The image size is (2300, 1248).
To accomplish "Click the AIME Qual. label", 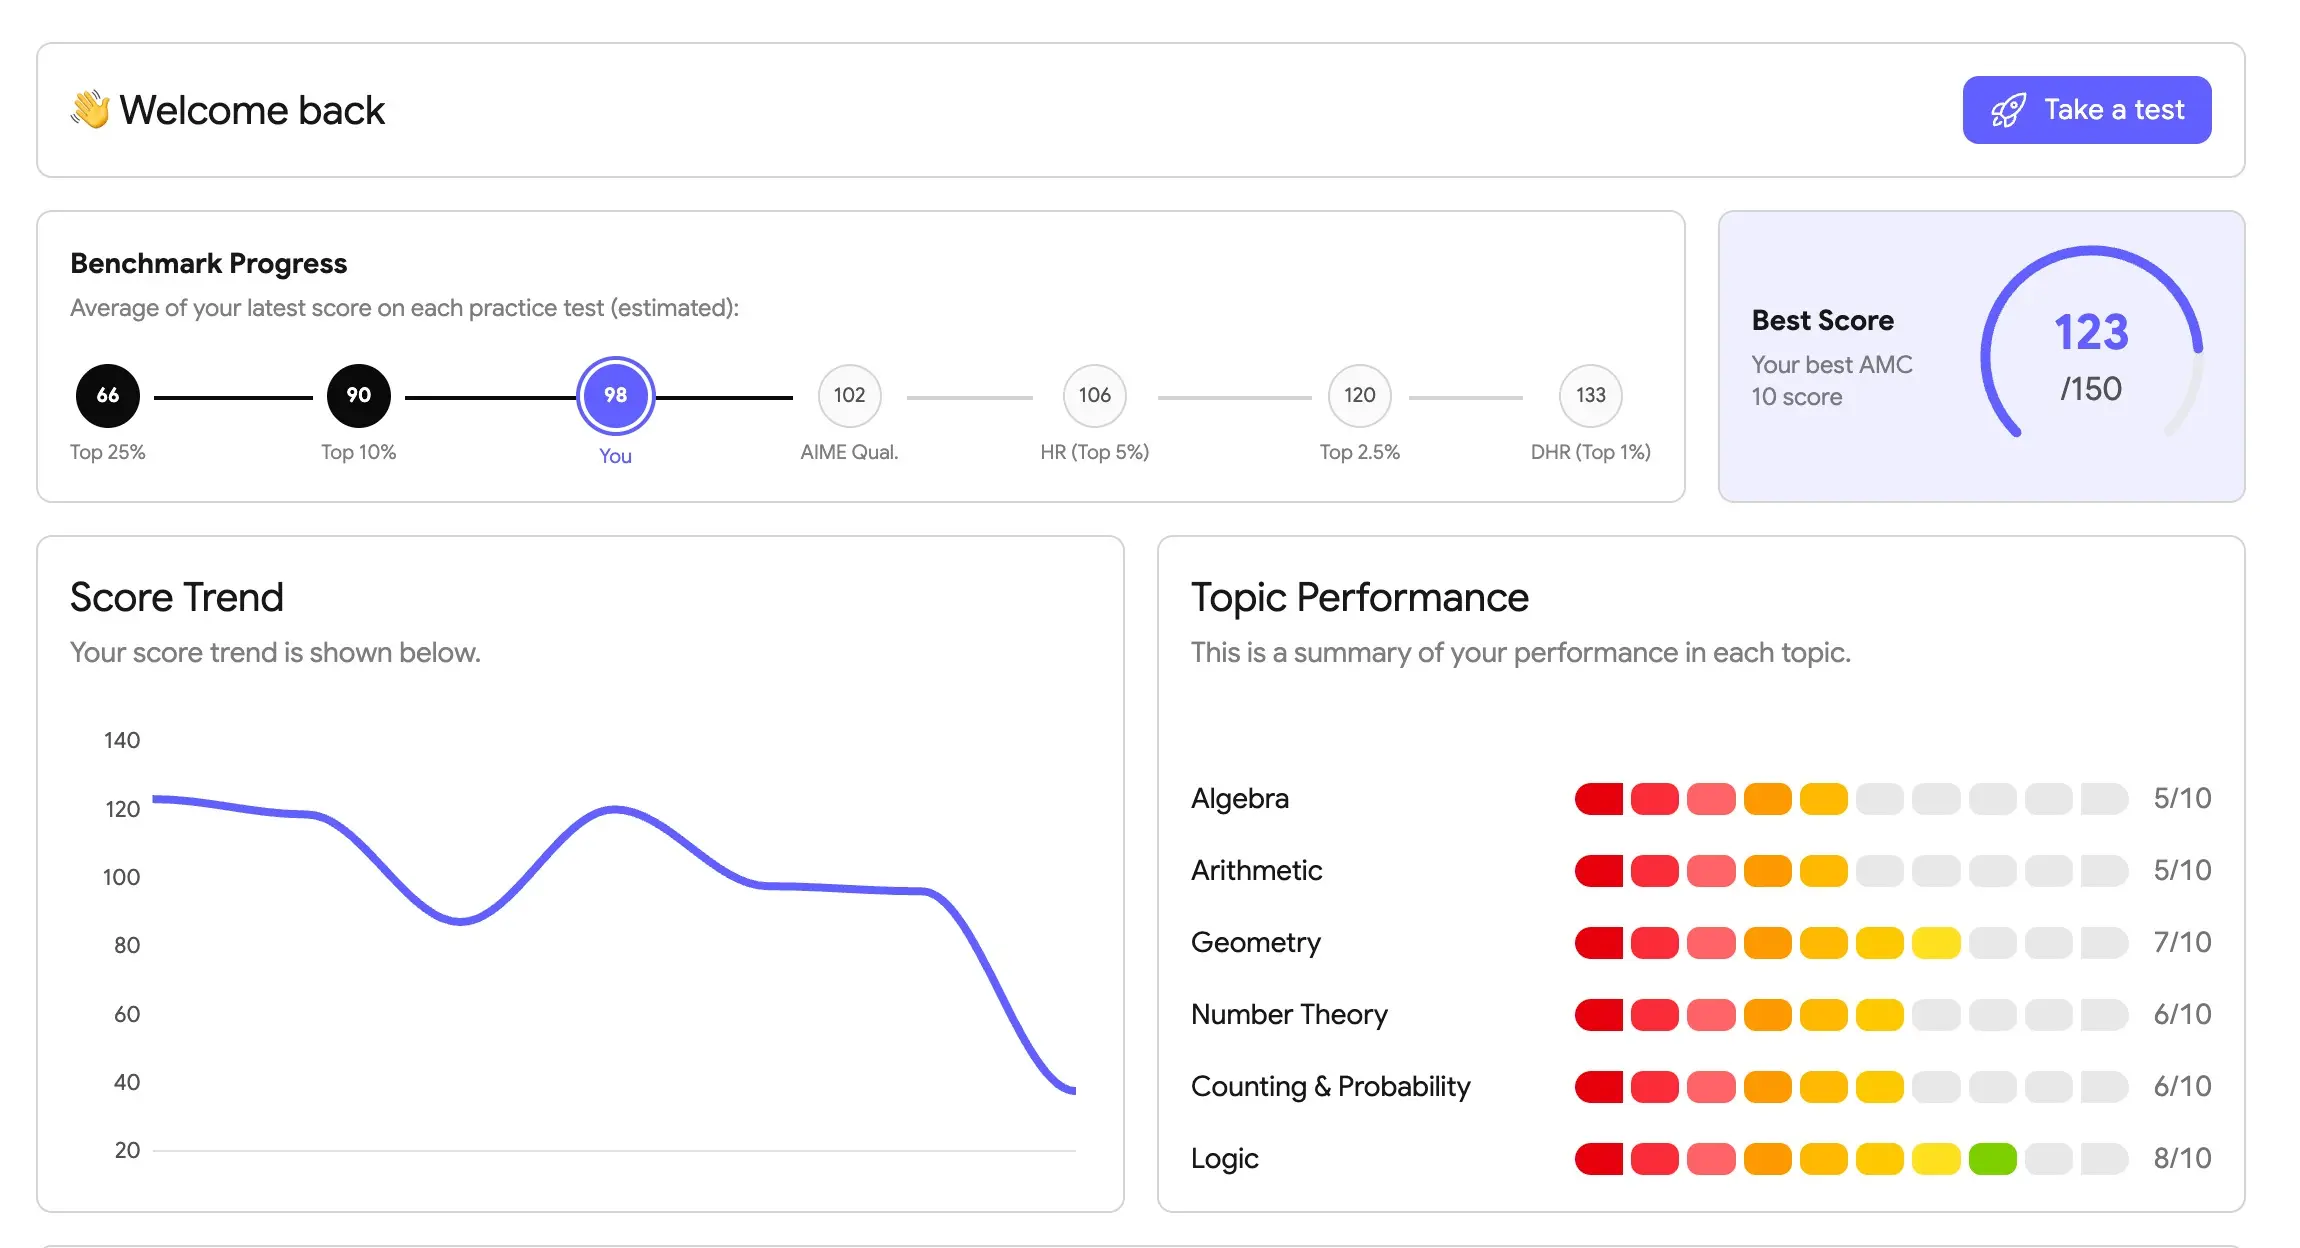I will pos(849,452).
